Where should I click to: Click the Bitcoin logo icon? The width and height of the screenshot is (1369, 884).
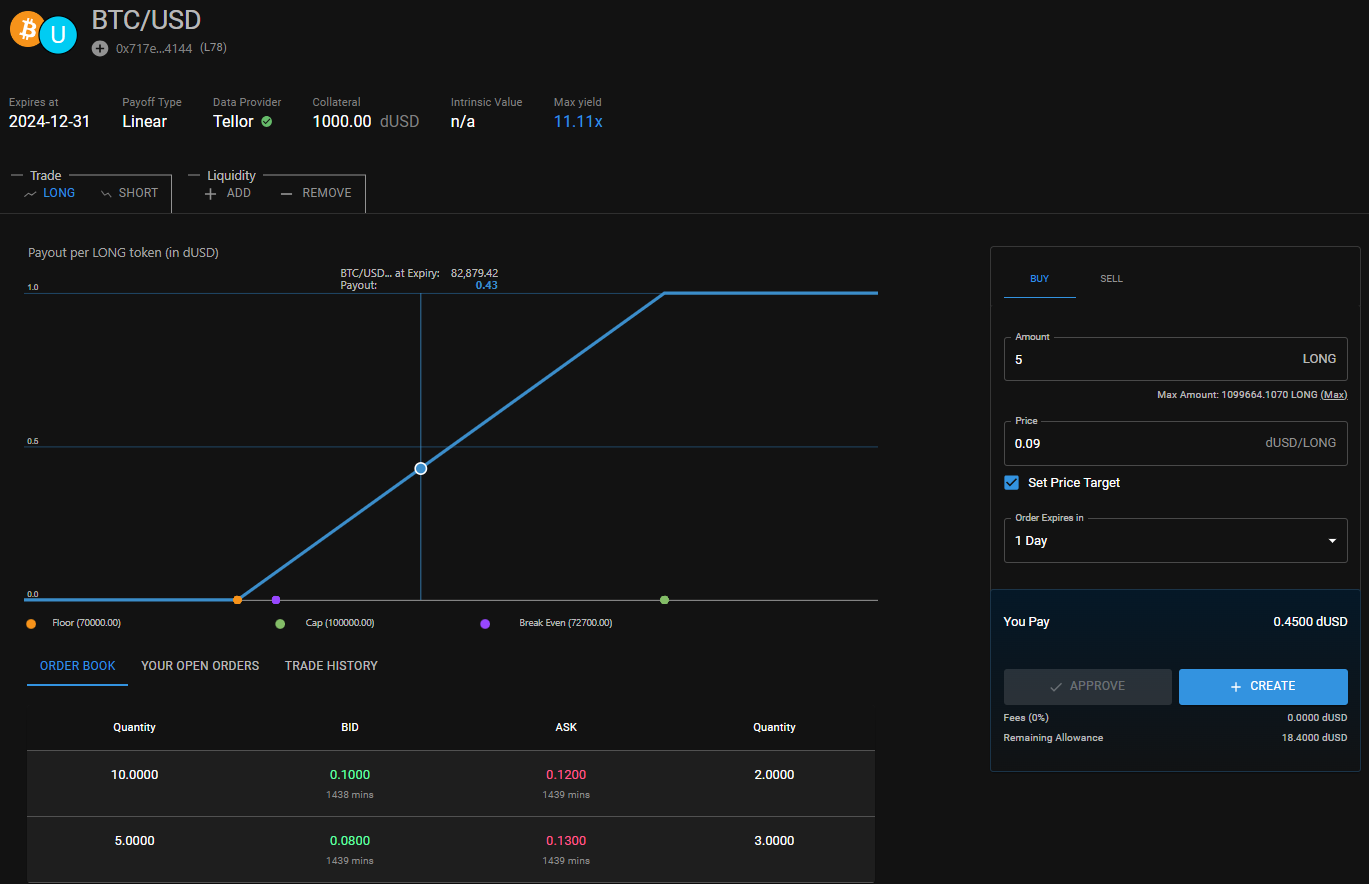click(x=26, y=30)
